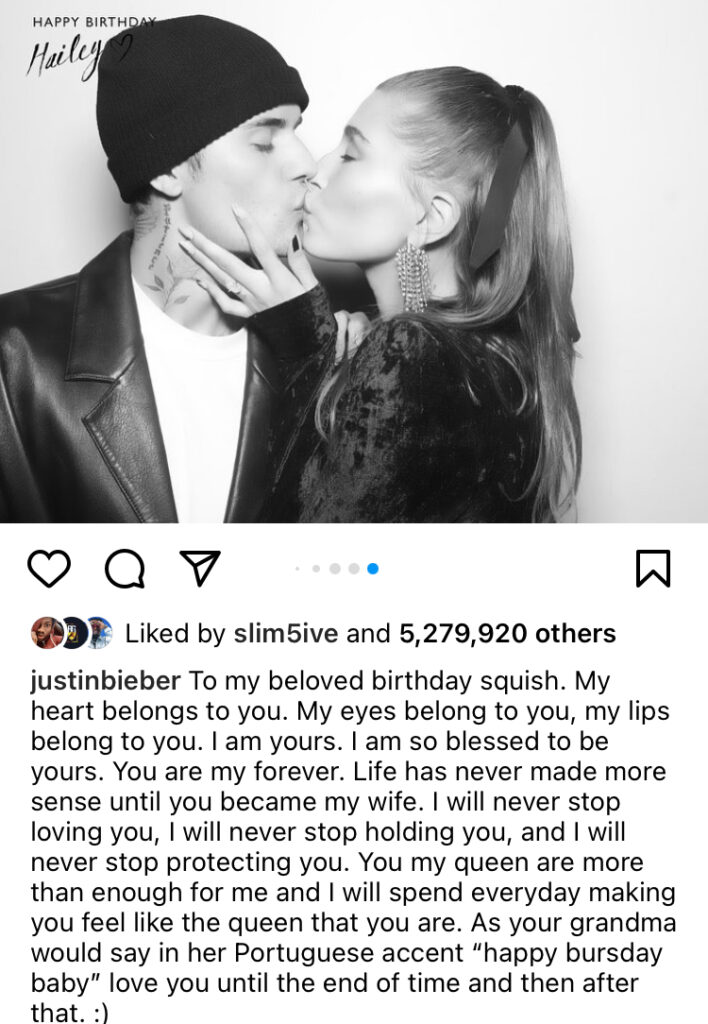Select the middle gray carousel dot
This screenshot has width=708, height=1024.
(335, 569)
